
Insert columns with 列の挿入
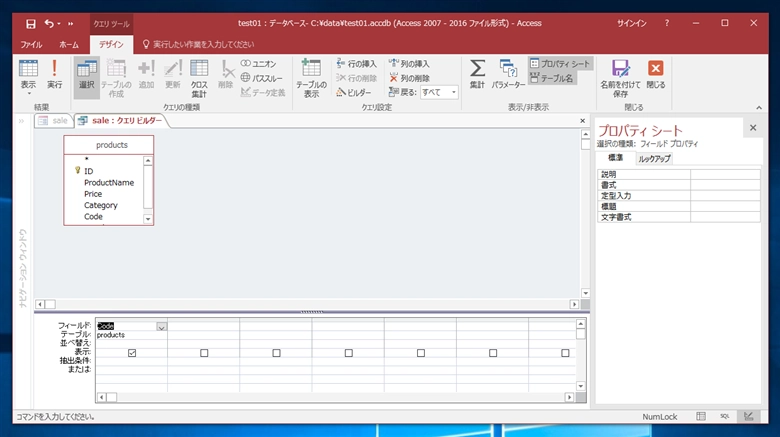click(x=409, y=64)
